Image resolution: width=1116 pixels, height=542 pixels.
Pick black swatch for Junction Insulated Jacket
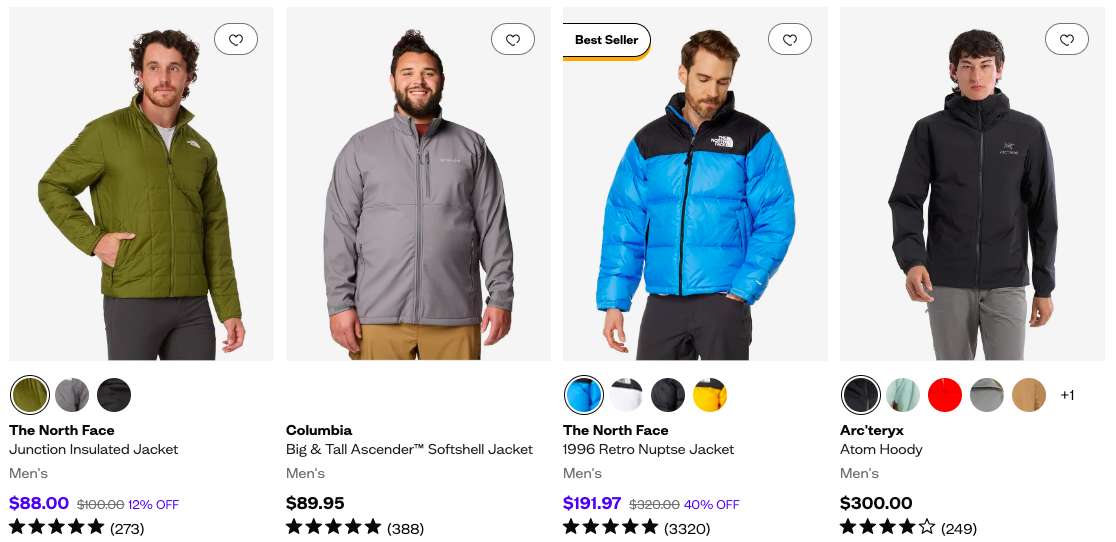(x=114, y=395)
